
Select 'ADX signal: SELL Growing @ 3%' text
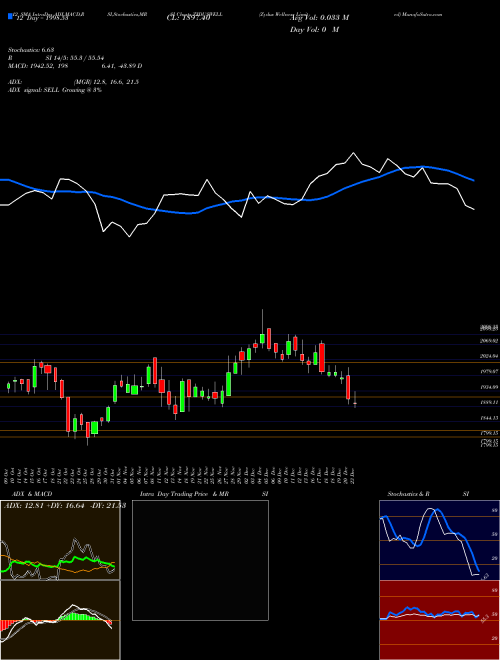pyautogui.click(x=55, y=90)
